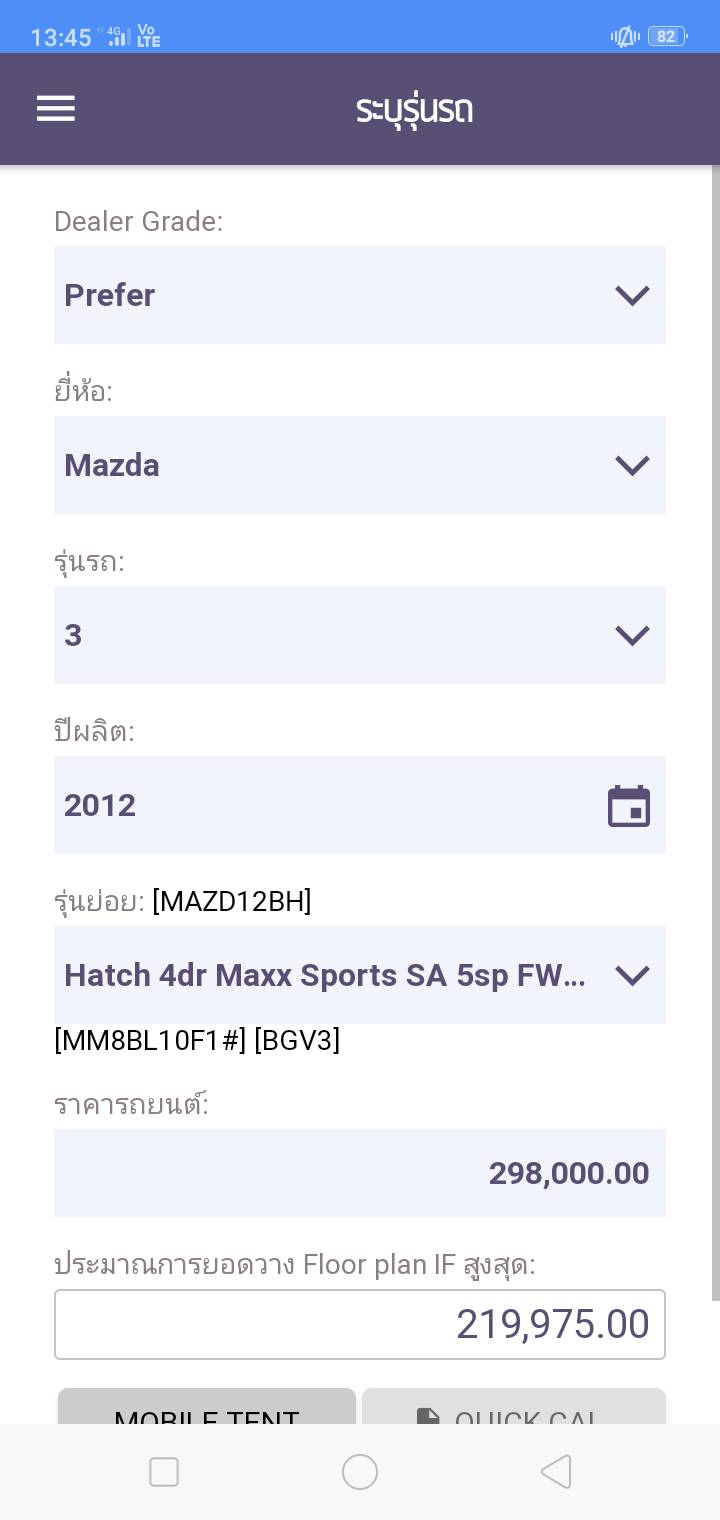Tap the Mobile Tent button
This screenshot has width=720, height=1520.
tap(207, 1408)
